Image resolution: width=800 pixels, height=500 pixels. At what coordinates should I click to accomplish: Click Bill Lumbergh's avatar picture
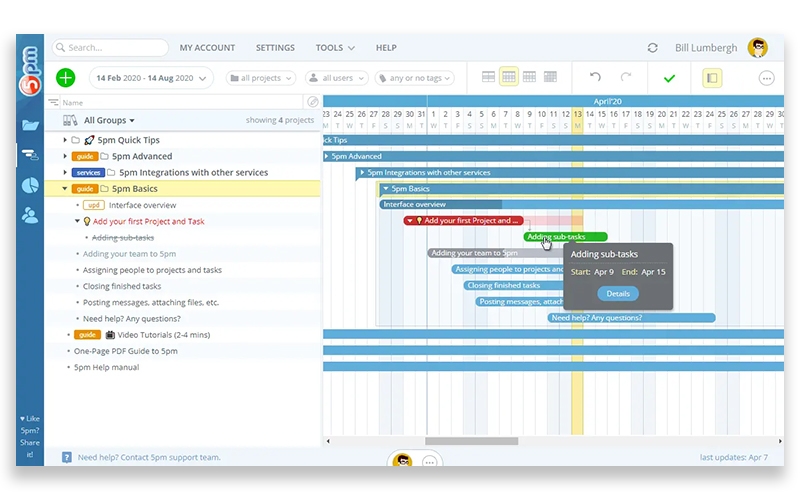pyautogui.click(x=758, y=48)
